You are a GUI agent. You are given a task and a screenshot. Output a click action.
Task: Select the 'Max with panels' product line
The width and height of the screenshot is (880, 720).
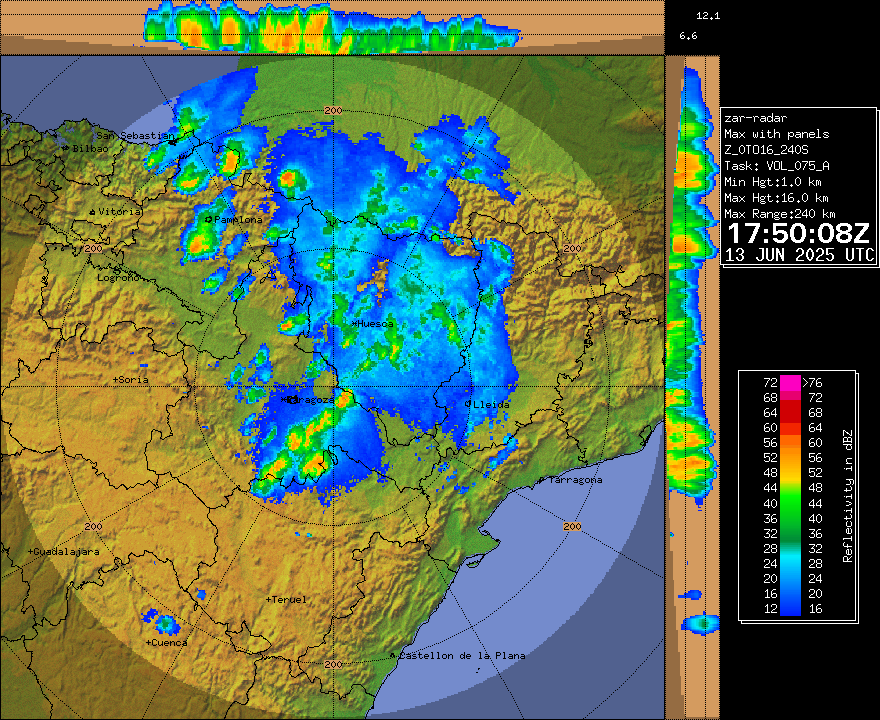click(x=777, y=134)
